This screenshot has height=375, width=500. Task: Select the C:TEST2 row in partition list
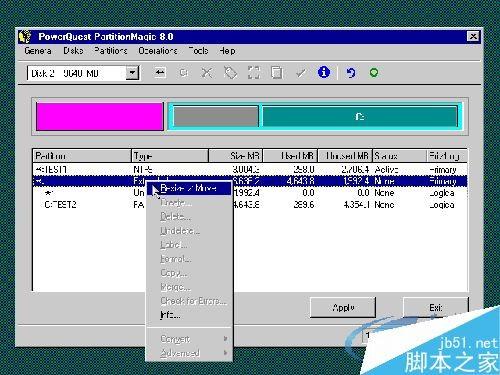250,204
